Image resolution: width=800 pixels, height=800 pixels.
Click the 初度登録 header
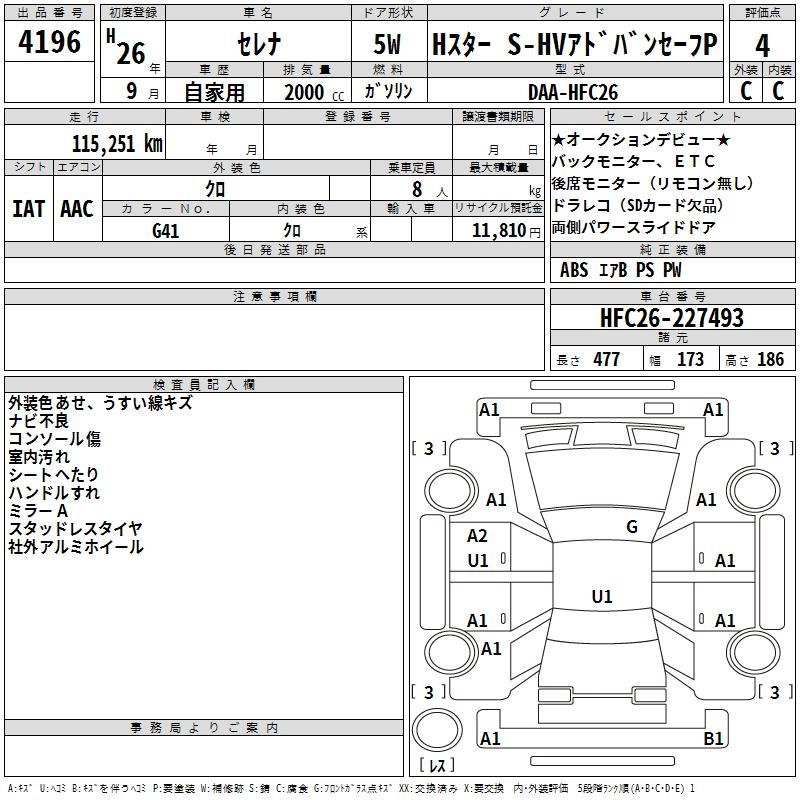[133, 13]
